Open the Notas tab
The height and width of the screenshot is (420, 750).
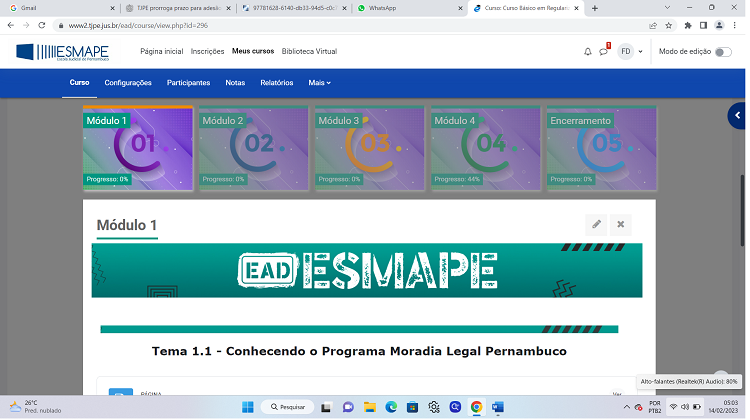click(236, 83)
